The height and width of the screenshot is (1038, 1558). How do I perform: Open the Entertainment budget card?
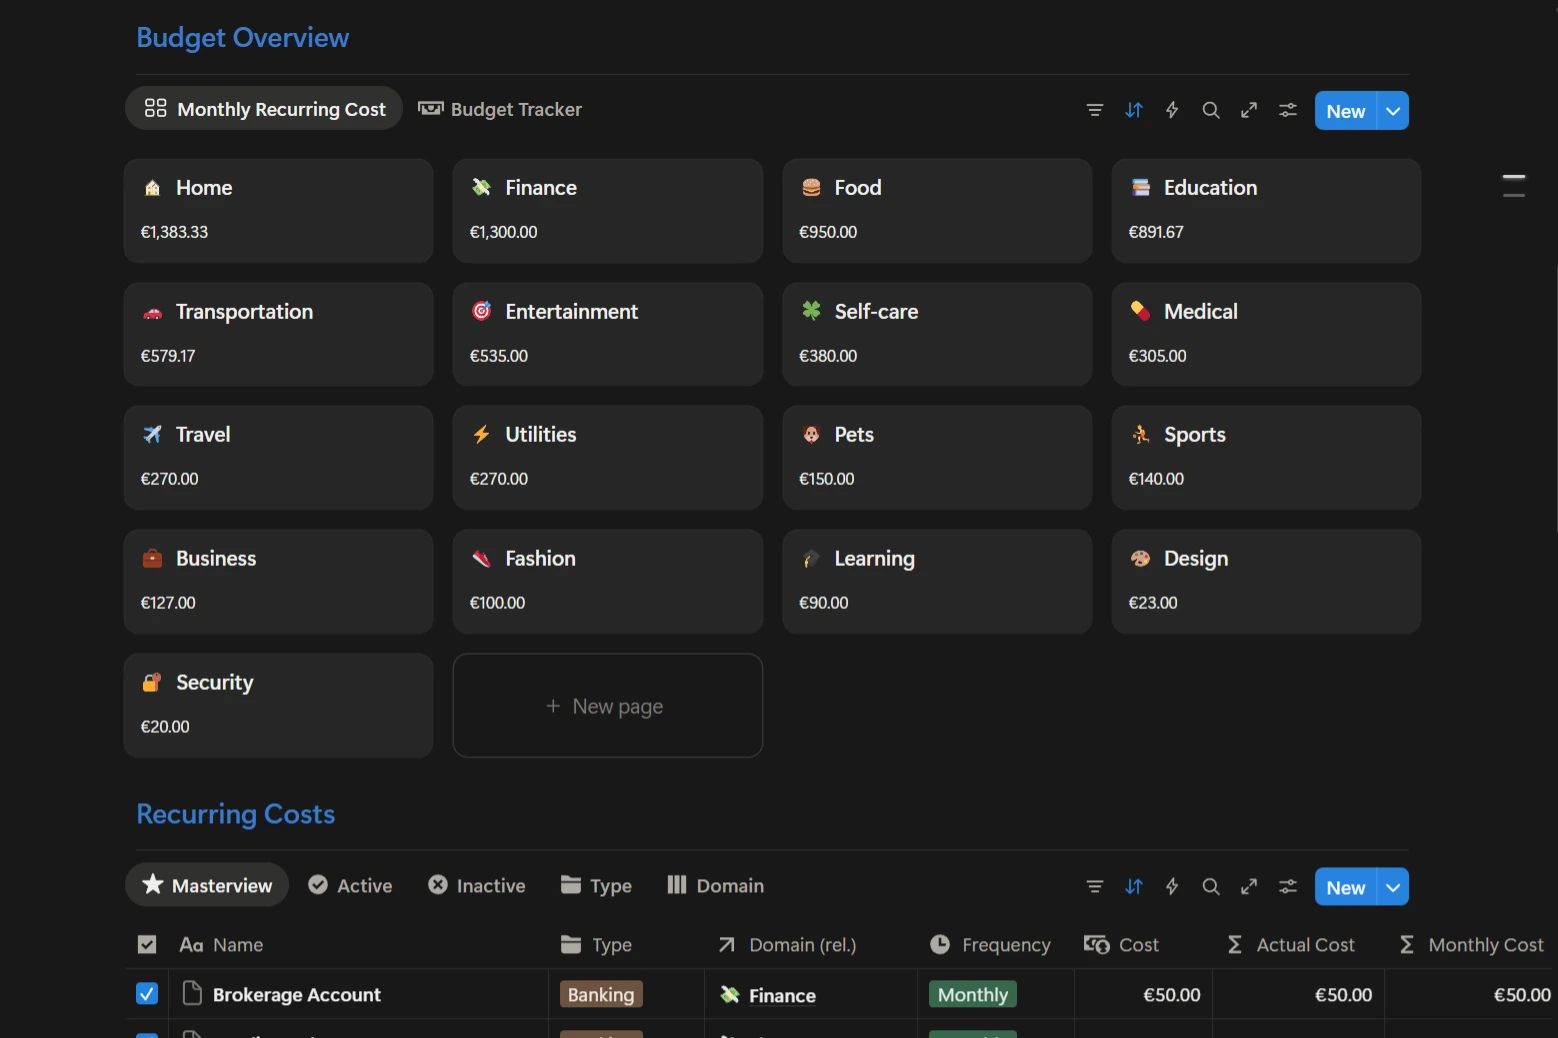tap(607, 334)
